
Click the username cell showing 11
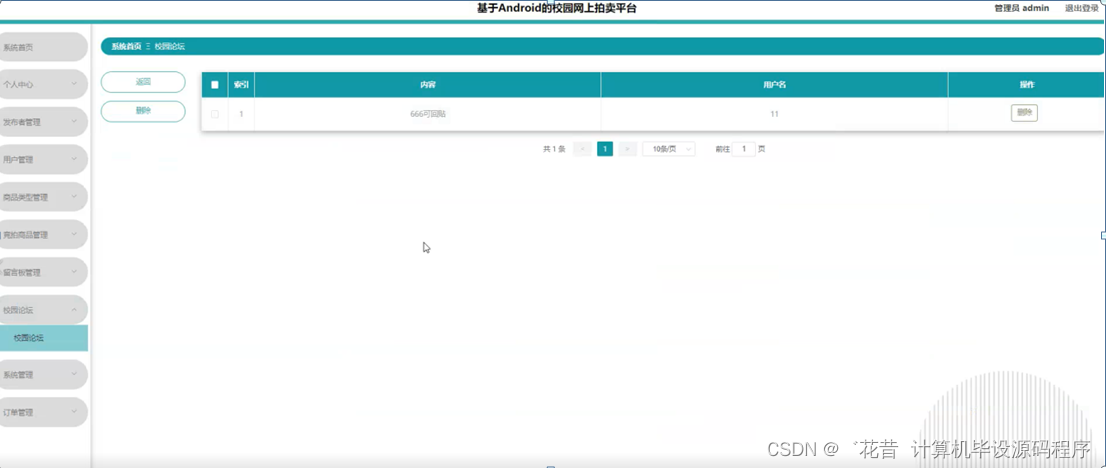774,114
